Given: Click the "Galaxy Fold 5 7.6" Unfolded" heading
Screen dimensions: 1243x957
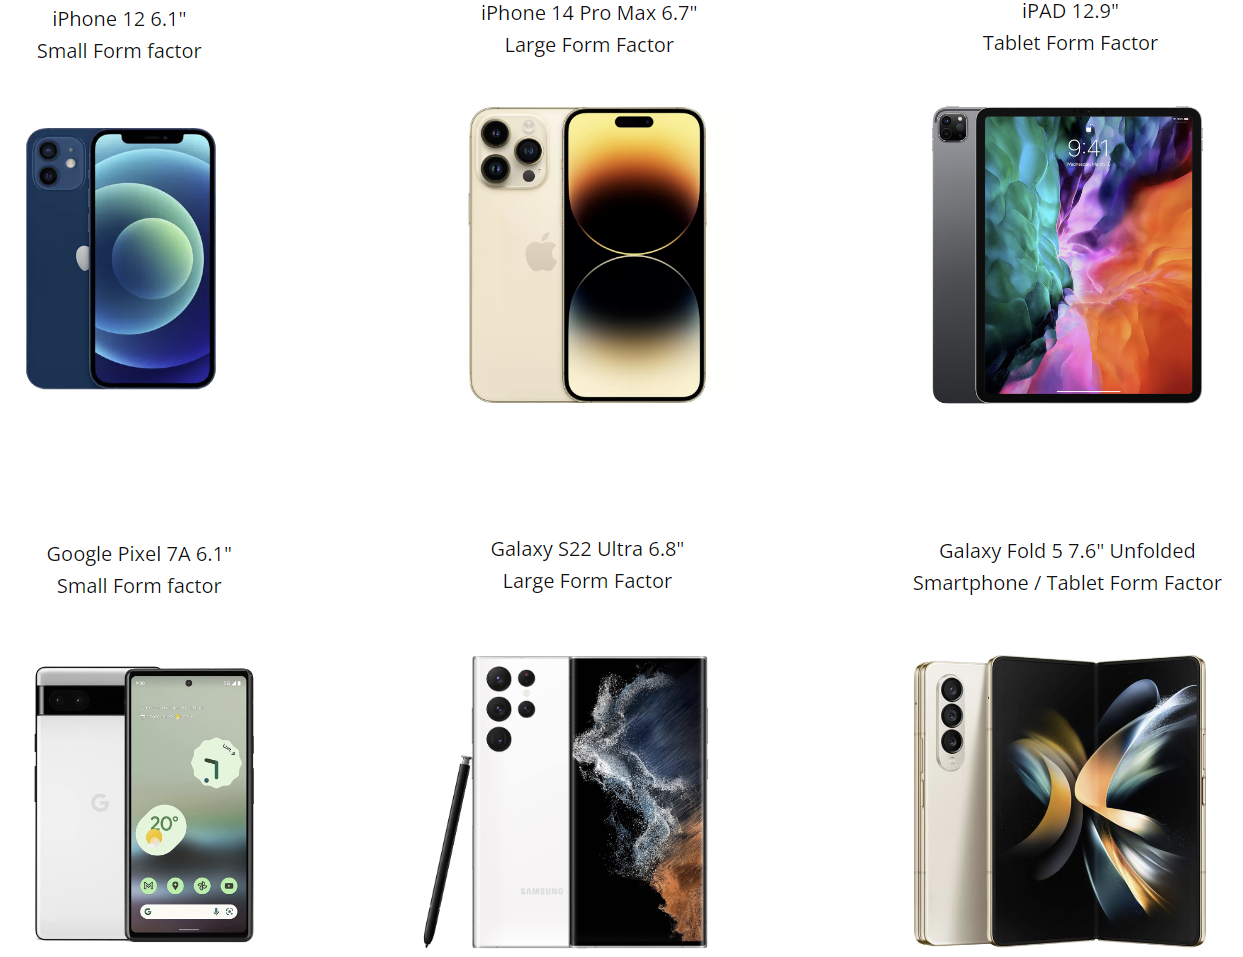Looking at the screenshot, I should pyautogui.click(x=1067, y=551).
